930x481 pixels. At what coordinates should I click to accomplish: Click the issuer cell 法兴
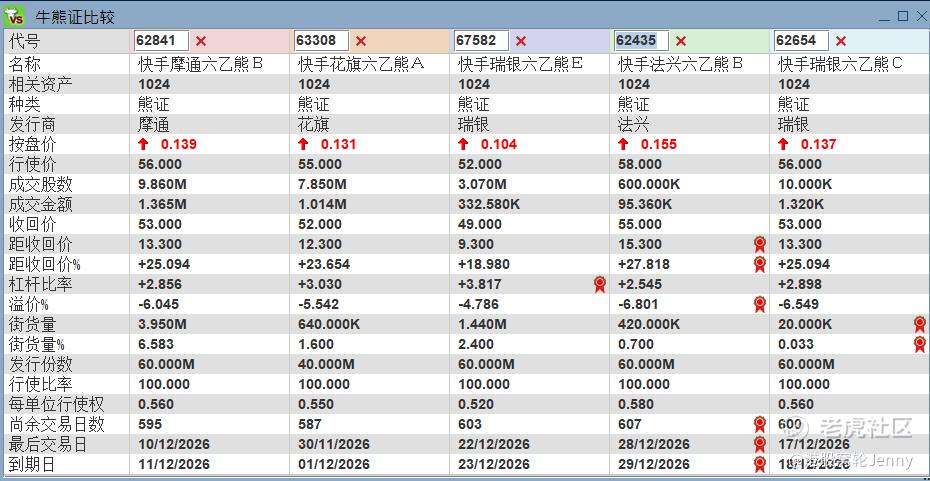point(633,124)
